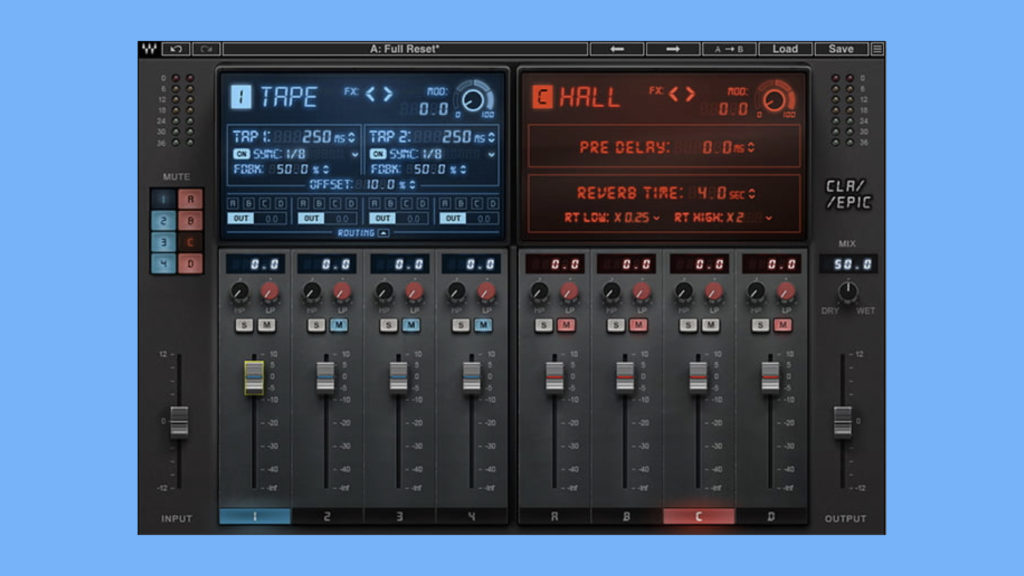Screen dimensions: 1024x576
Task: Click the redo arrow icon
Action: coord(208,48)
